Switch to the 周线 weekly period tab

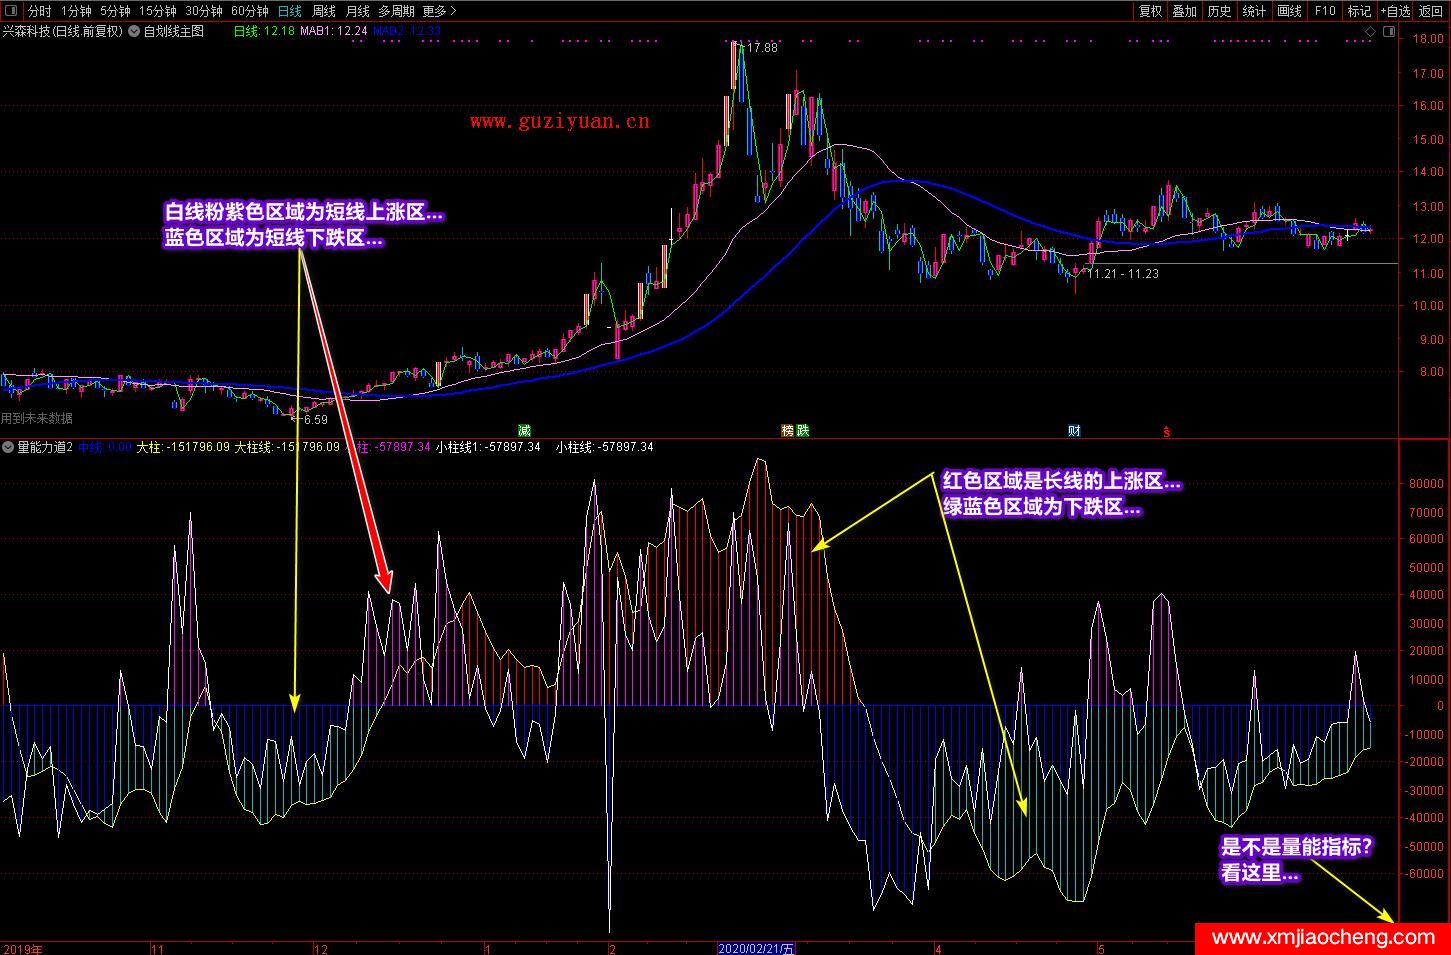324,11
